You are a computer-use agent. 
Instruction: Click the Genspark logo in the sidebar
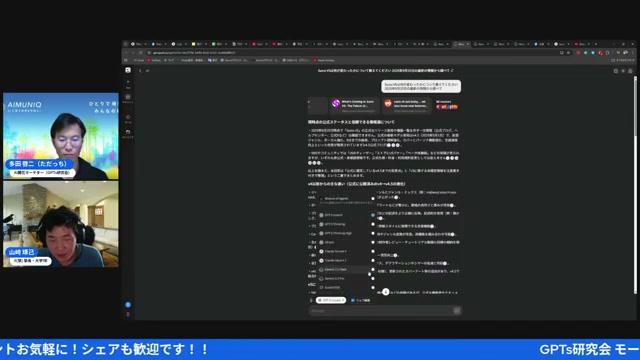(x=128, y=70)
